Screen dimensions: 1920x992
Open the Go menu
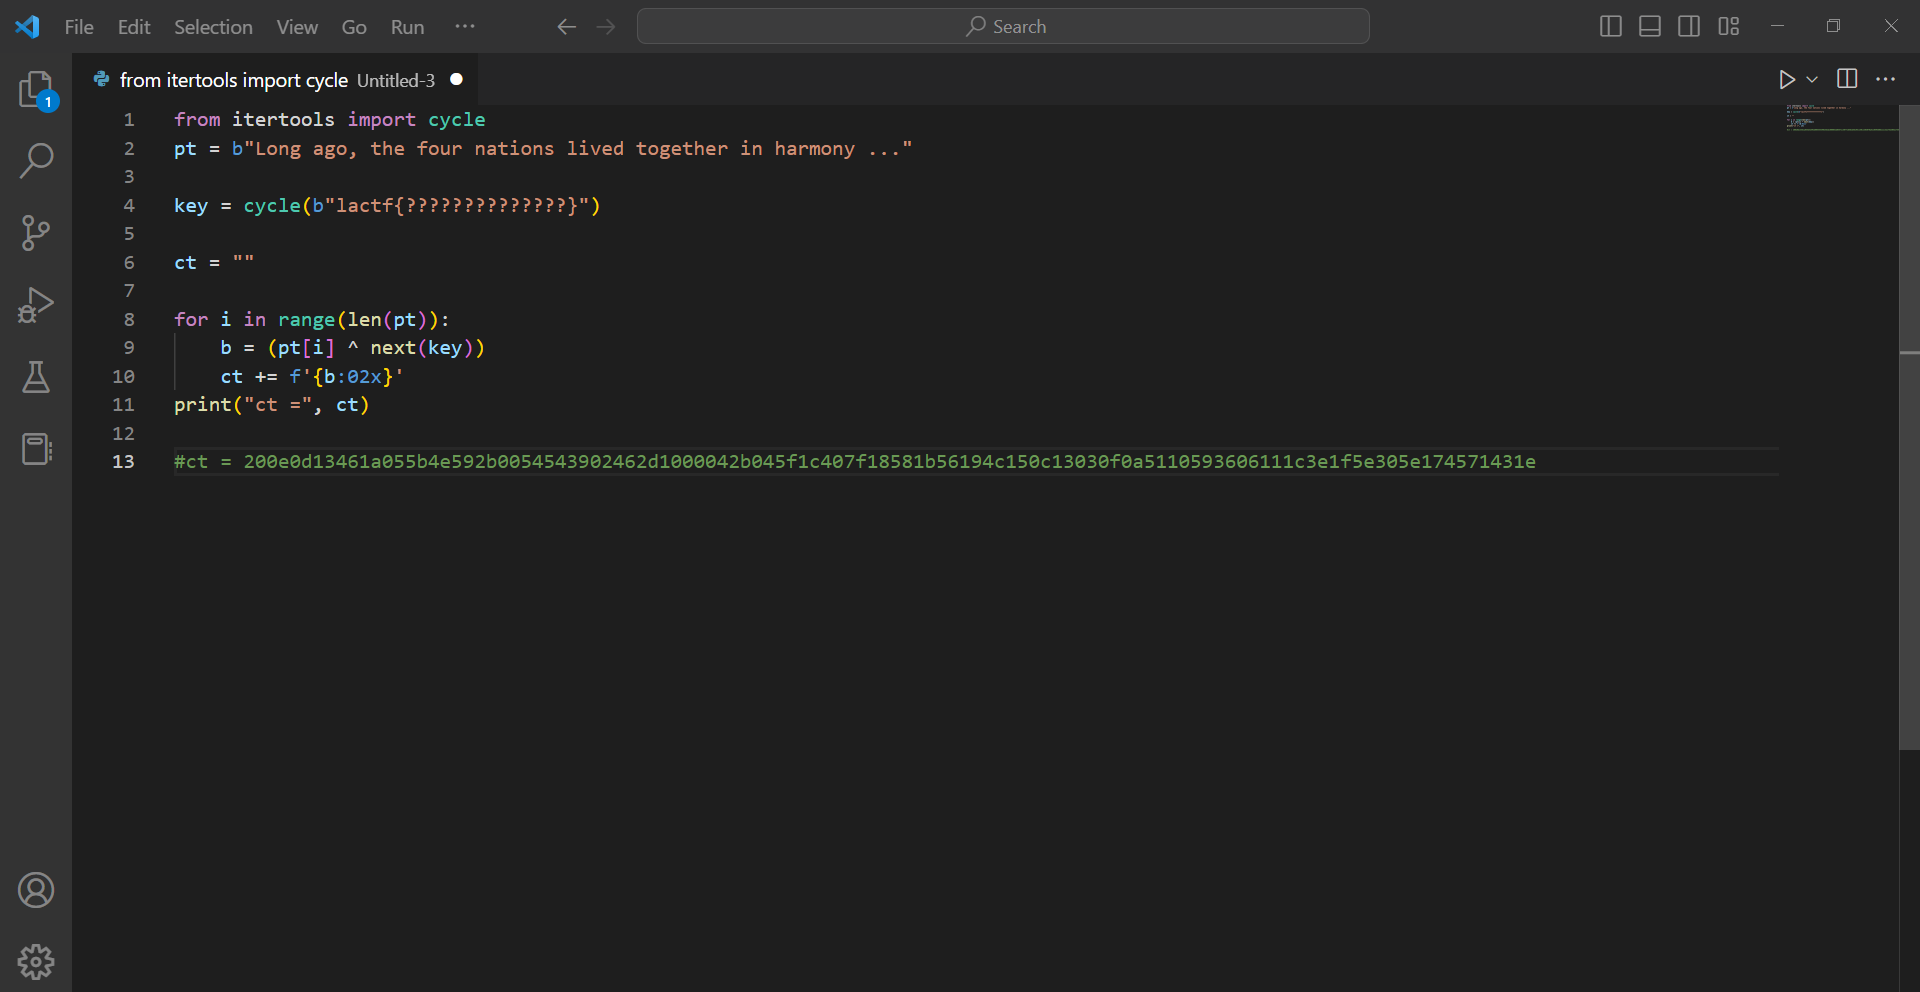point(354,27)
